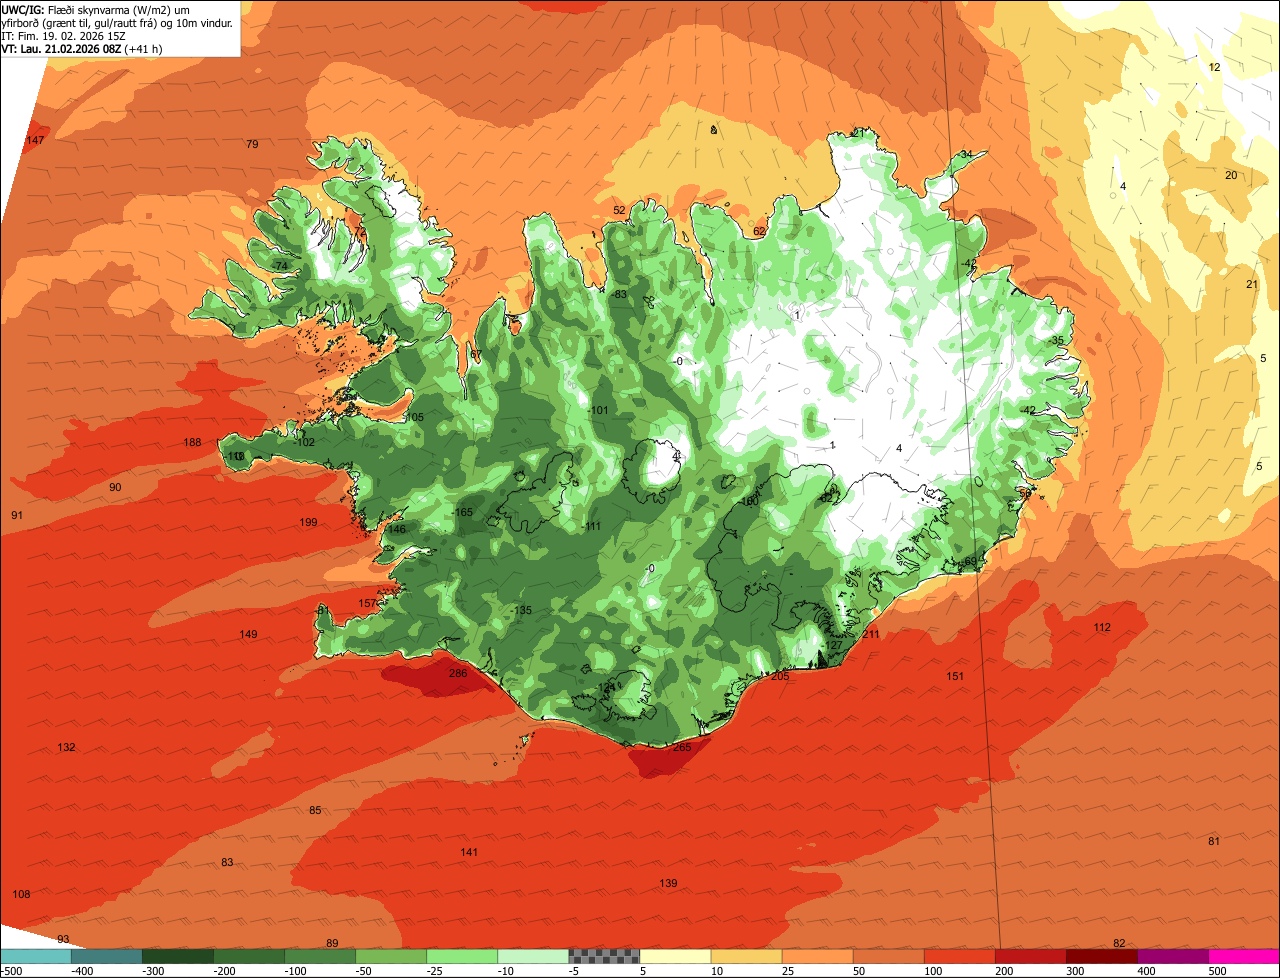The height and width of the screenshot is (978, 1280).
Task: Click pale green swatch from -10 to -5
Action: pos(533,956)
